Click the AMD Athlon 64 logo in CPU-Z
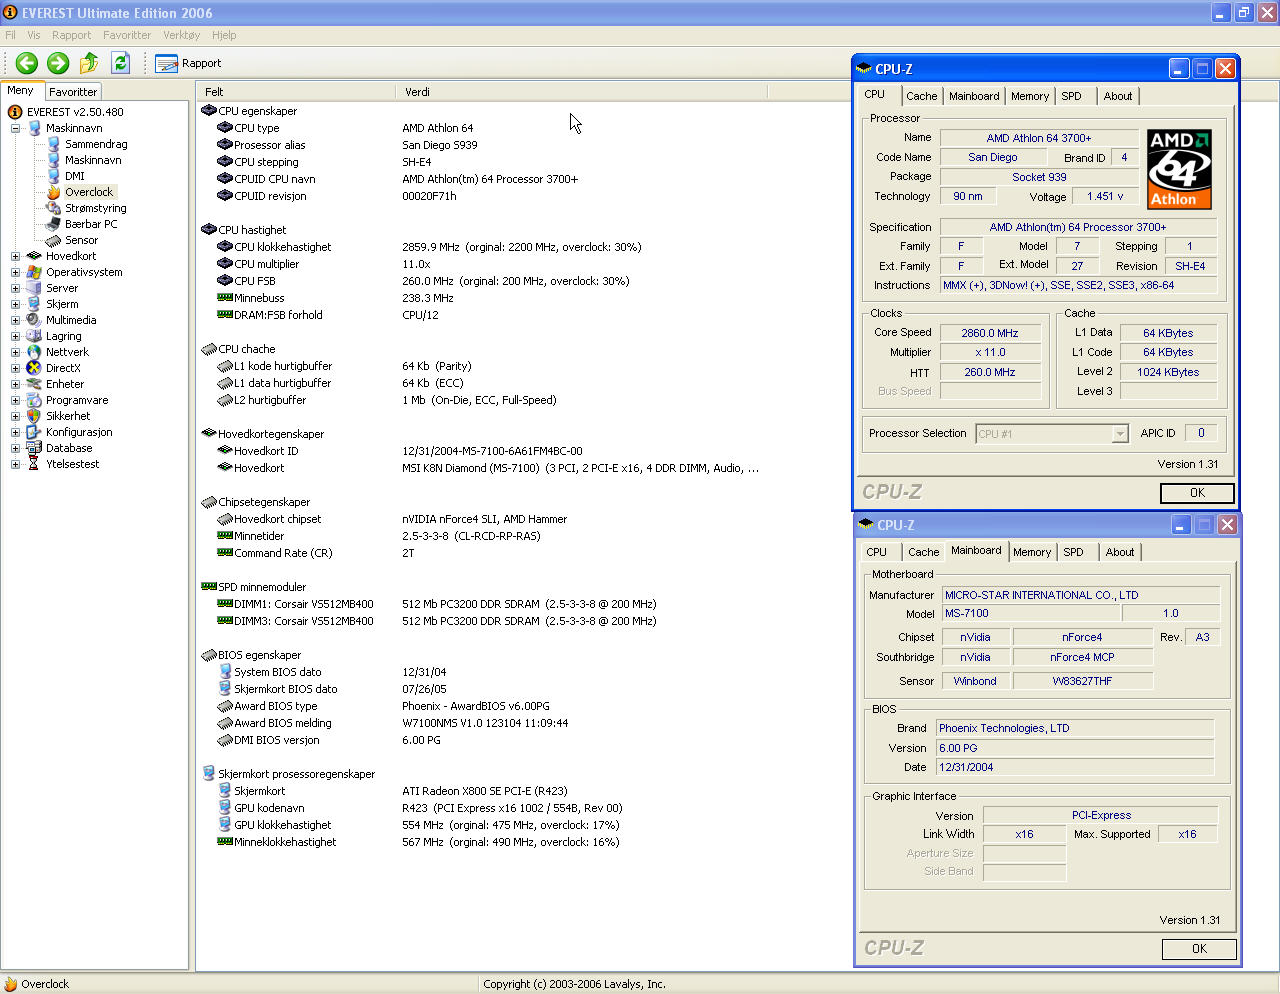 click(1179, 168)
